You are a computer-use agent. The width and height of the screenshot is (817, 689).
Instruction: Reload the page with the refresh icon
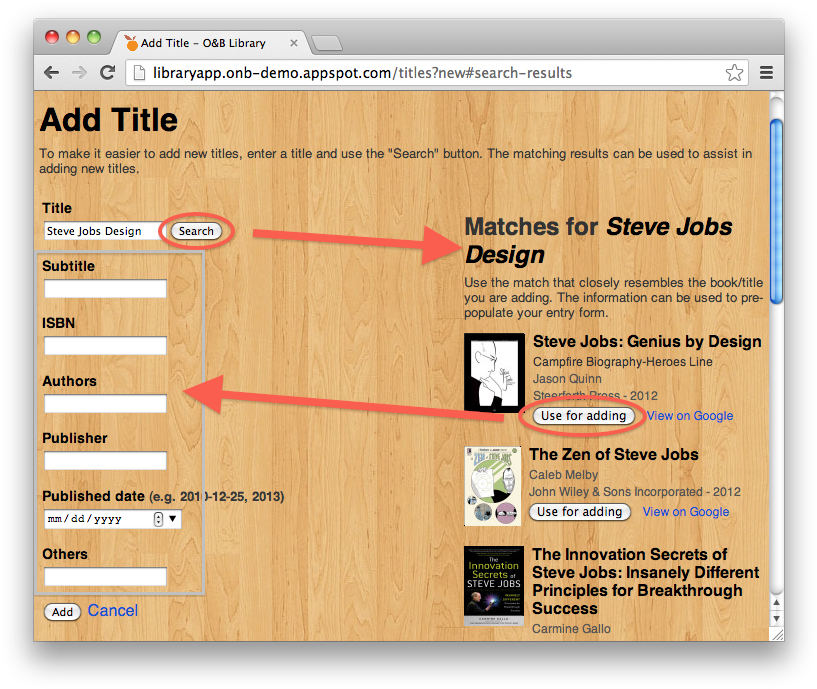(107, 72)
